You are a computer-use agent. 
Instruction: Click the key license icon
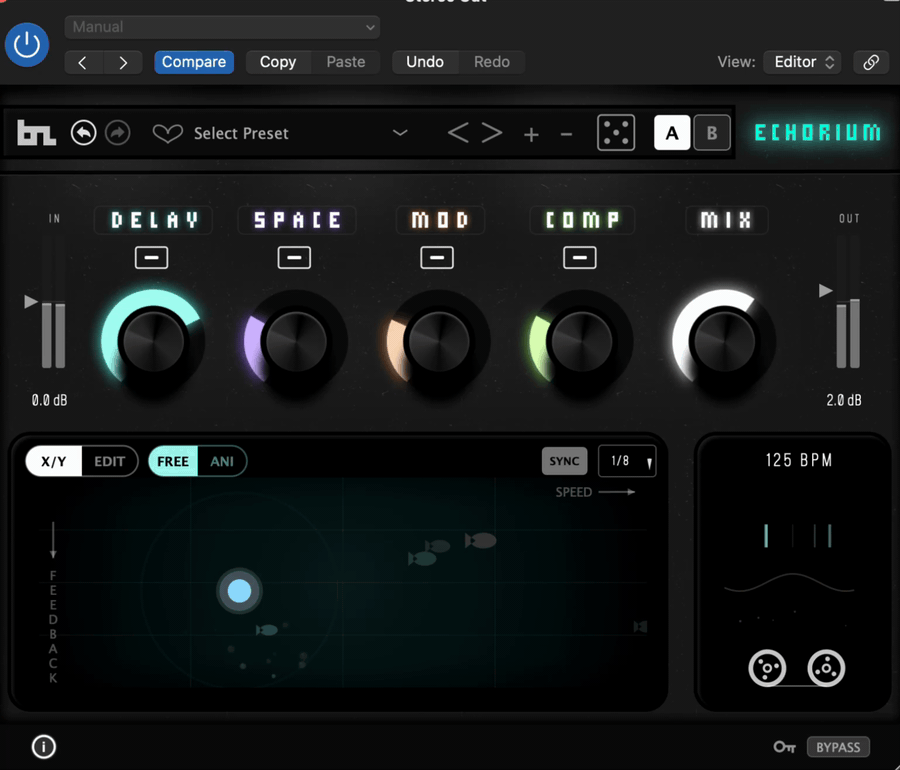[x=785, y=747]
